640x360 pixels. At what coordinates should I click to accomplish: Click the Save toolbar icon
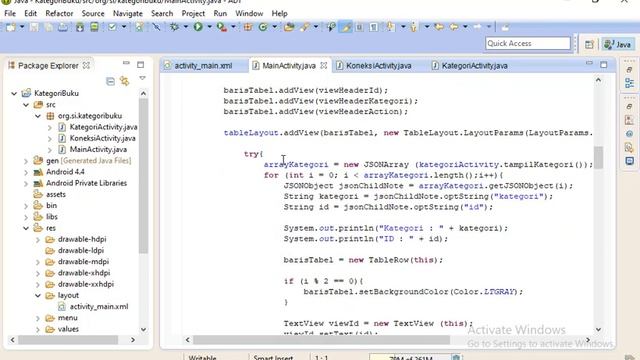coord(34,27)
